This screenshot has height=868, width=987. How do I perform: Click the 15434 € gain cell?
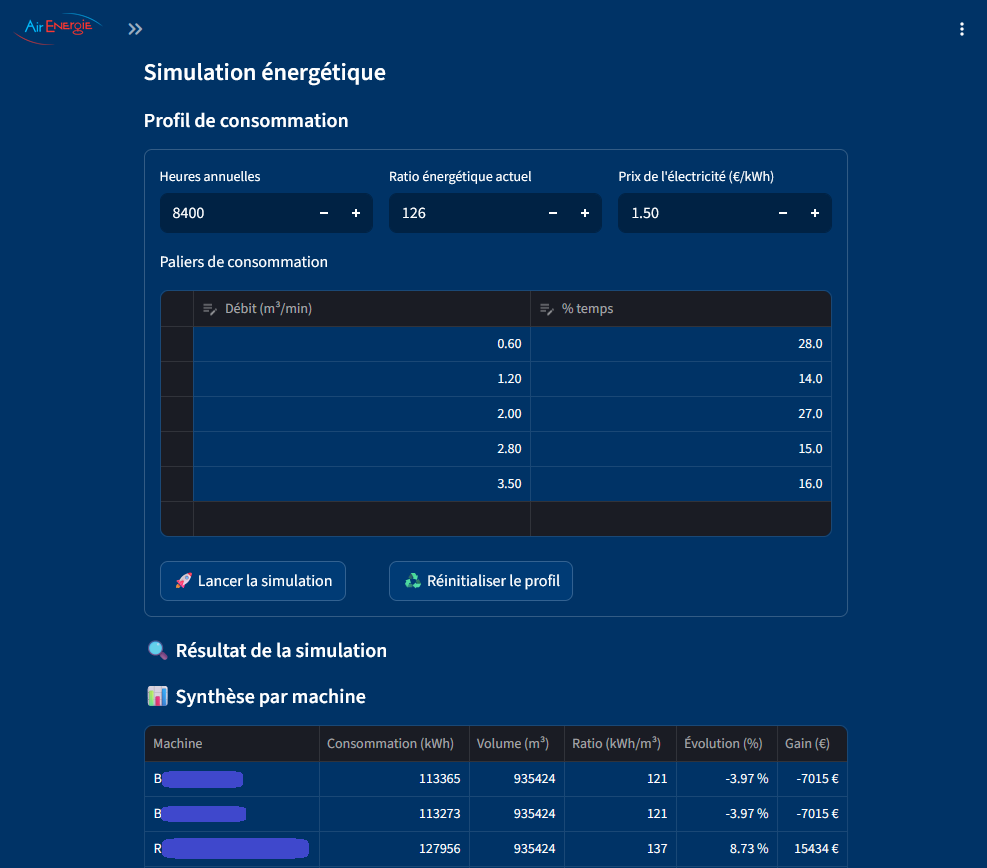click(x=812, y=848)
